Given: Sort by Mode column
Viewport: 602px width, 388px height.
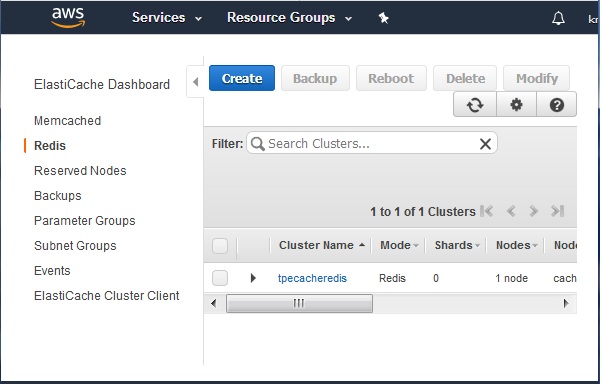Looking at the screenshot, I should [x=399, y=245].
